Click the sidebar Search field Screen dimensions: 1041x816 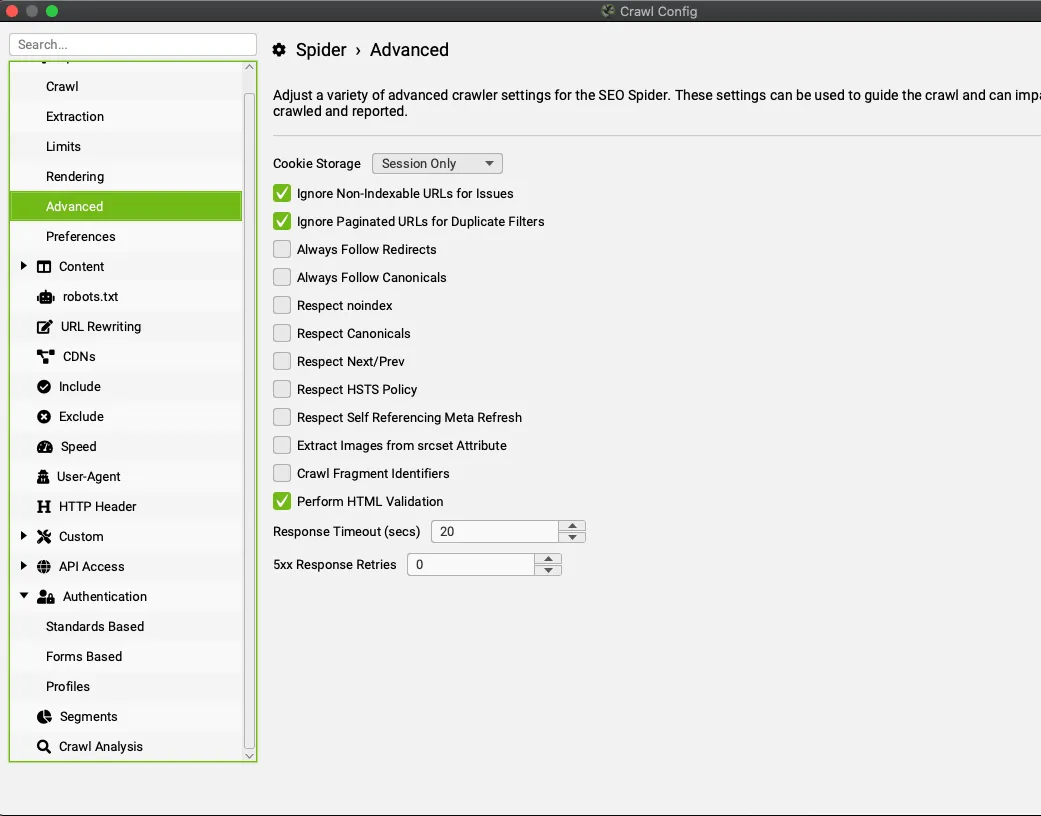pos(133,45)
